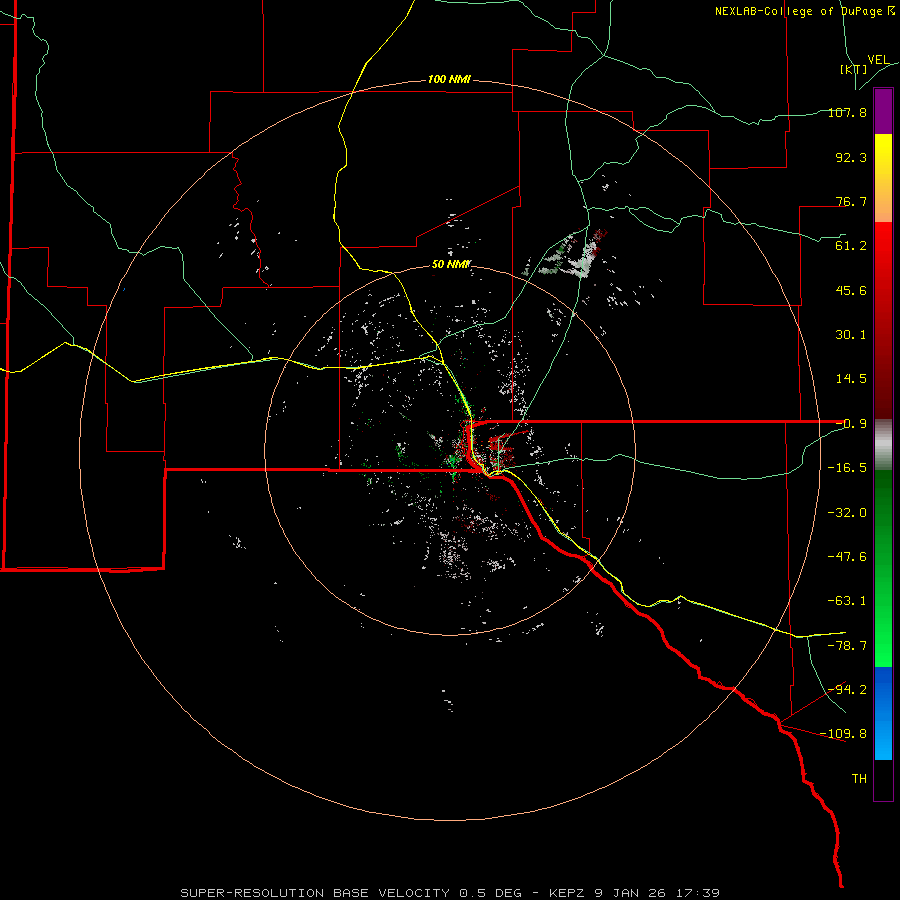This screenshot has height=900, width=900.
Task: Click the blue segment of the color bar
Action: coord(883,713)
